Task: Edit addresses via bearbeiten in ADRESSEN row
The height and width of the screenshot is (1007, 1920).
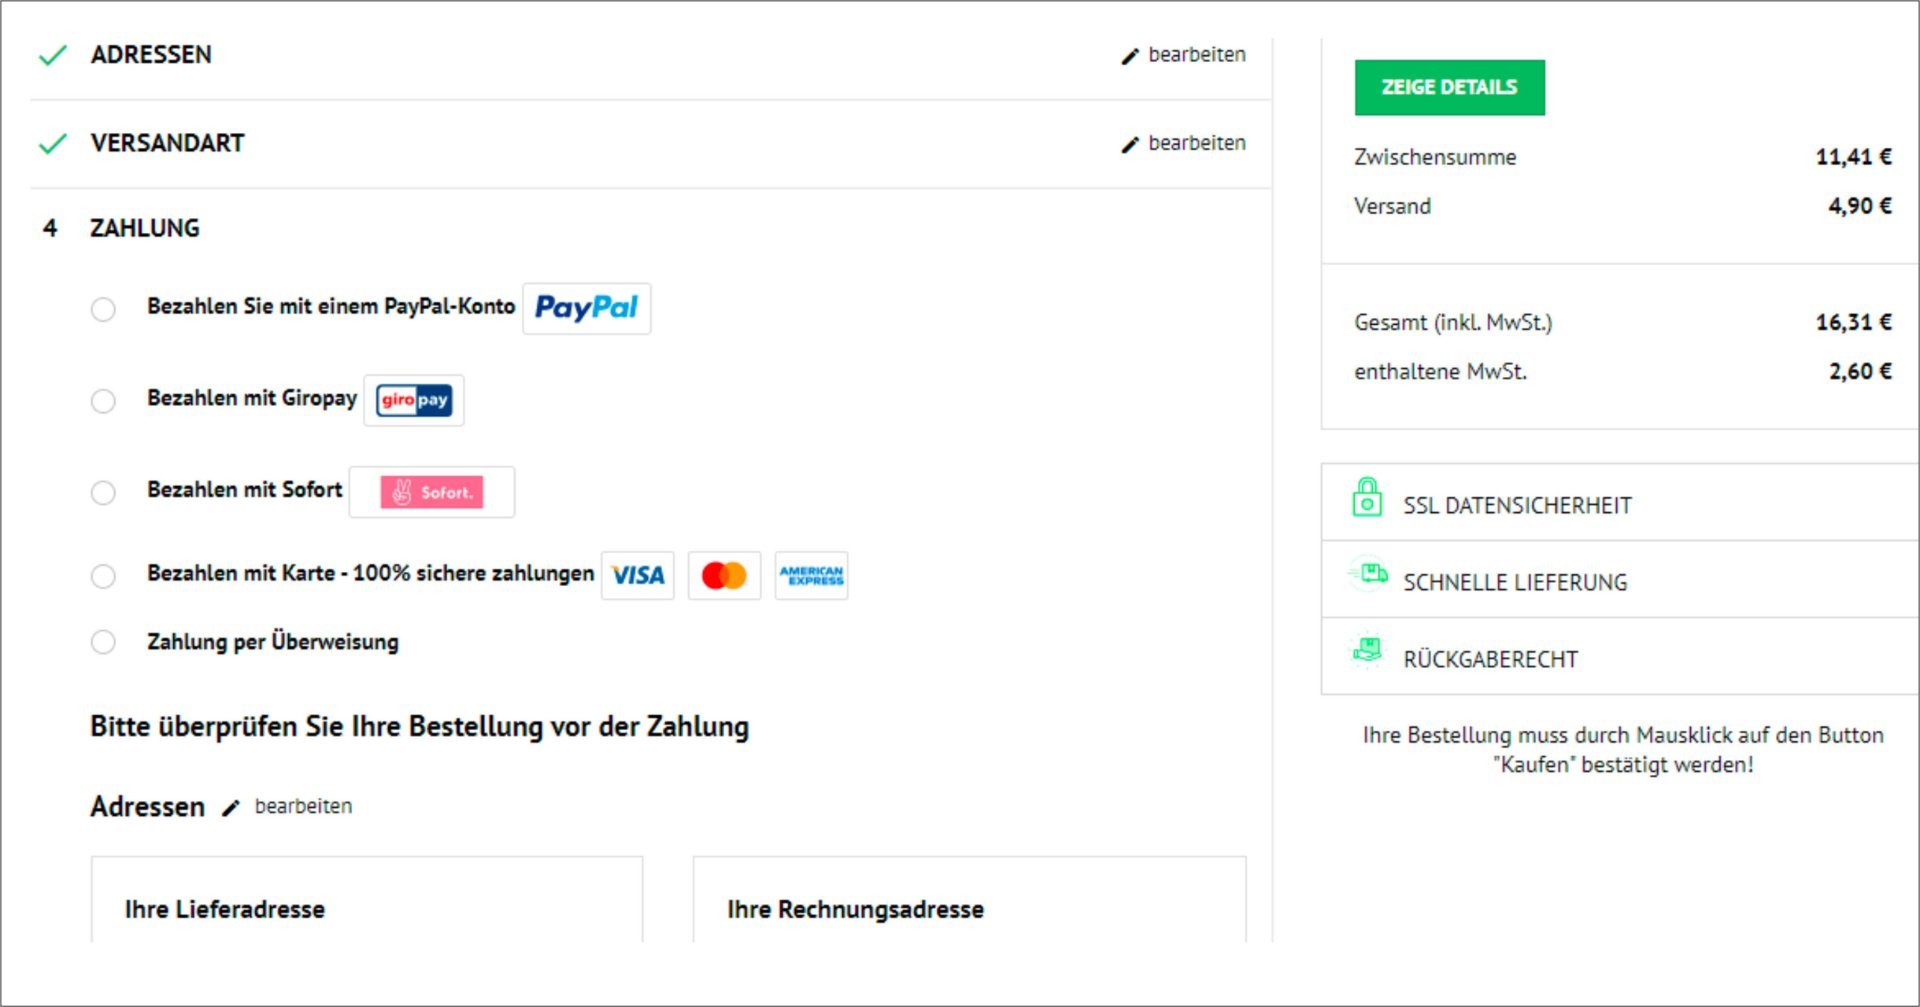Action: click(x=1185, y=55)
